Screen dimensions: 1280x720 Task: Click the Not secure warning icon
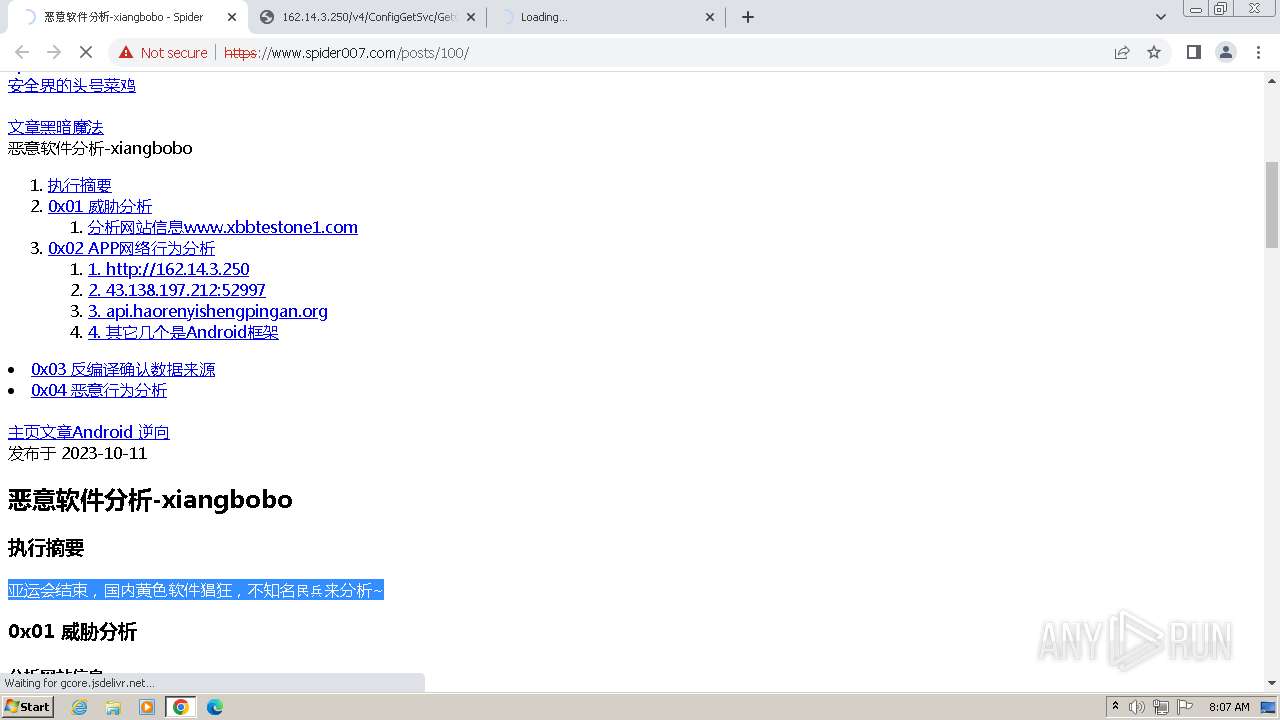(x=126, y=52)
